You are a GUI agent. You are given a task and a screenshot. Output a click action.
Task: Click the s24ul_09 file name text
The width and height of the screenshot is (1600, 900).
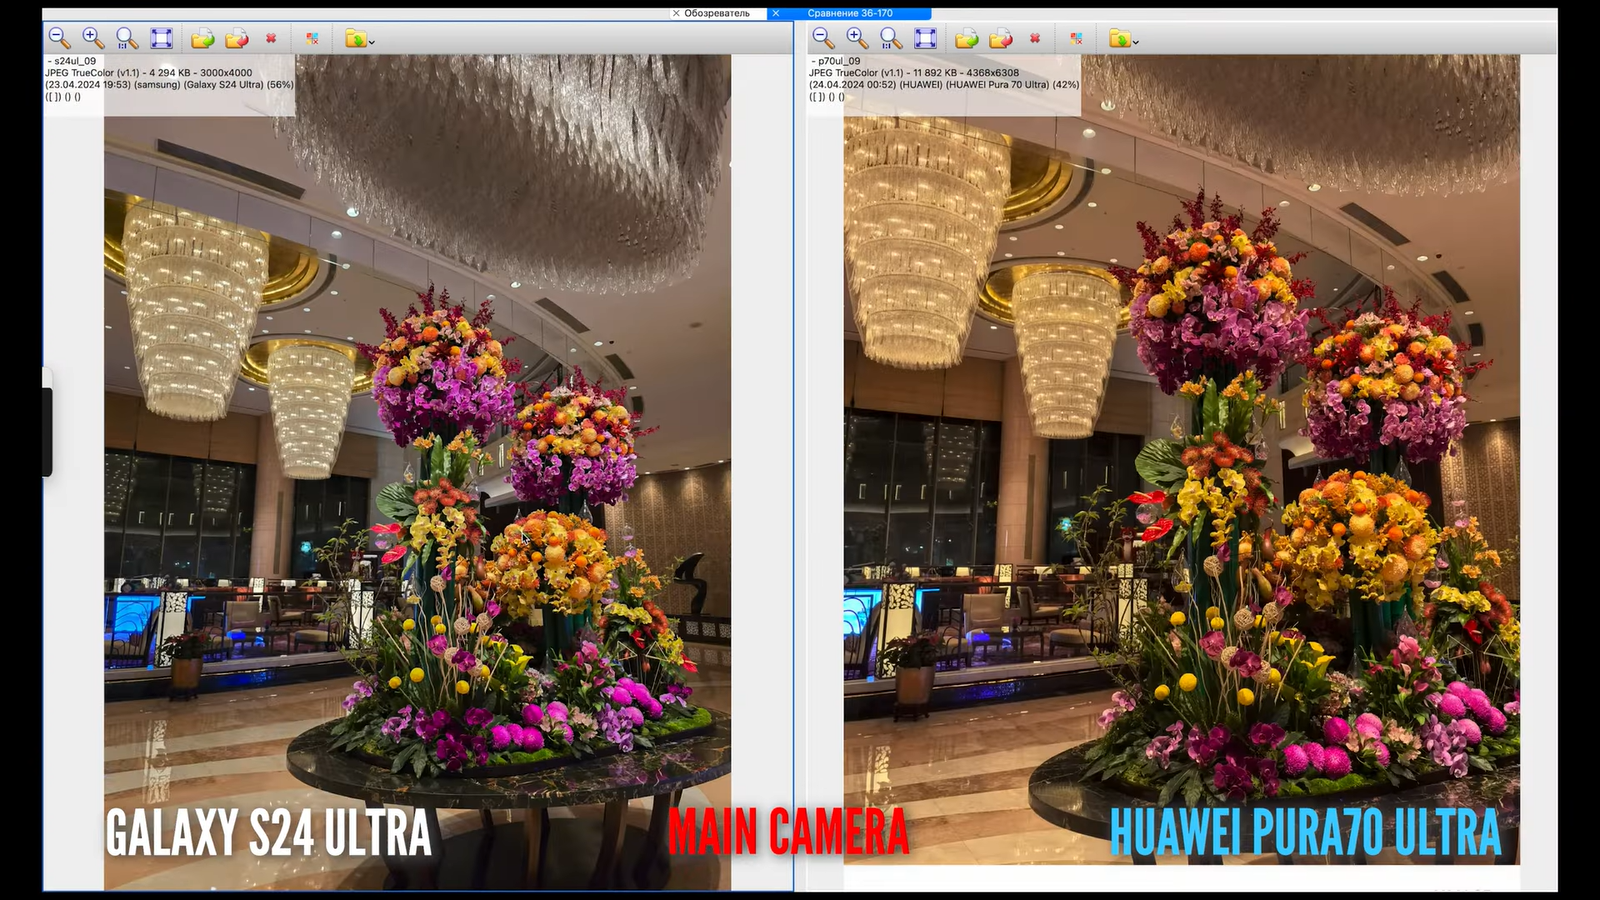point(75,61)
